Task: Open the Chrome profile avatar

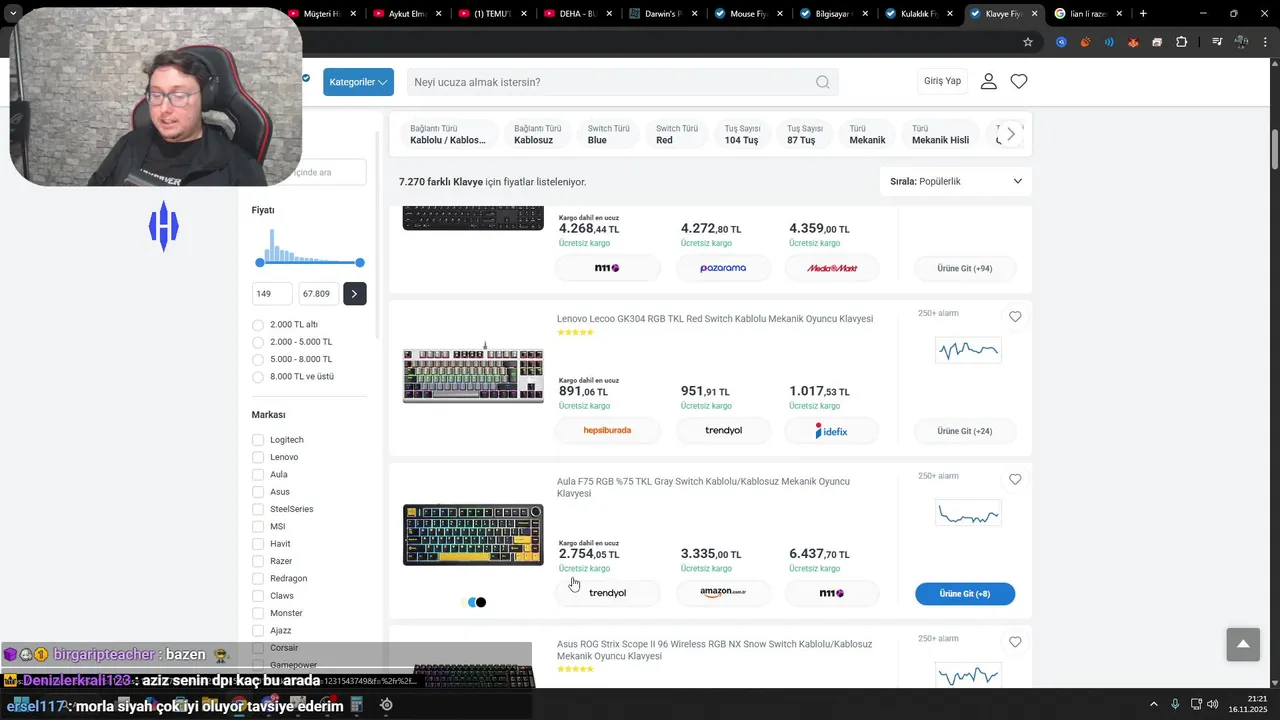Action: point(1241,42)
